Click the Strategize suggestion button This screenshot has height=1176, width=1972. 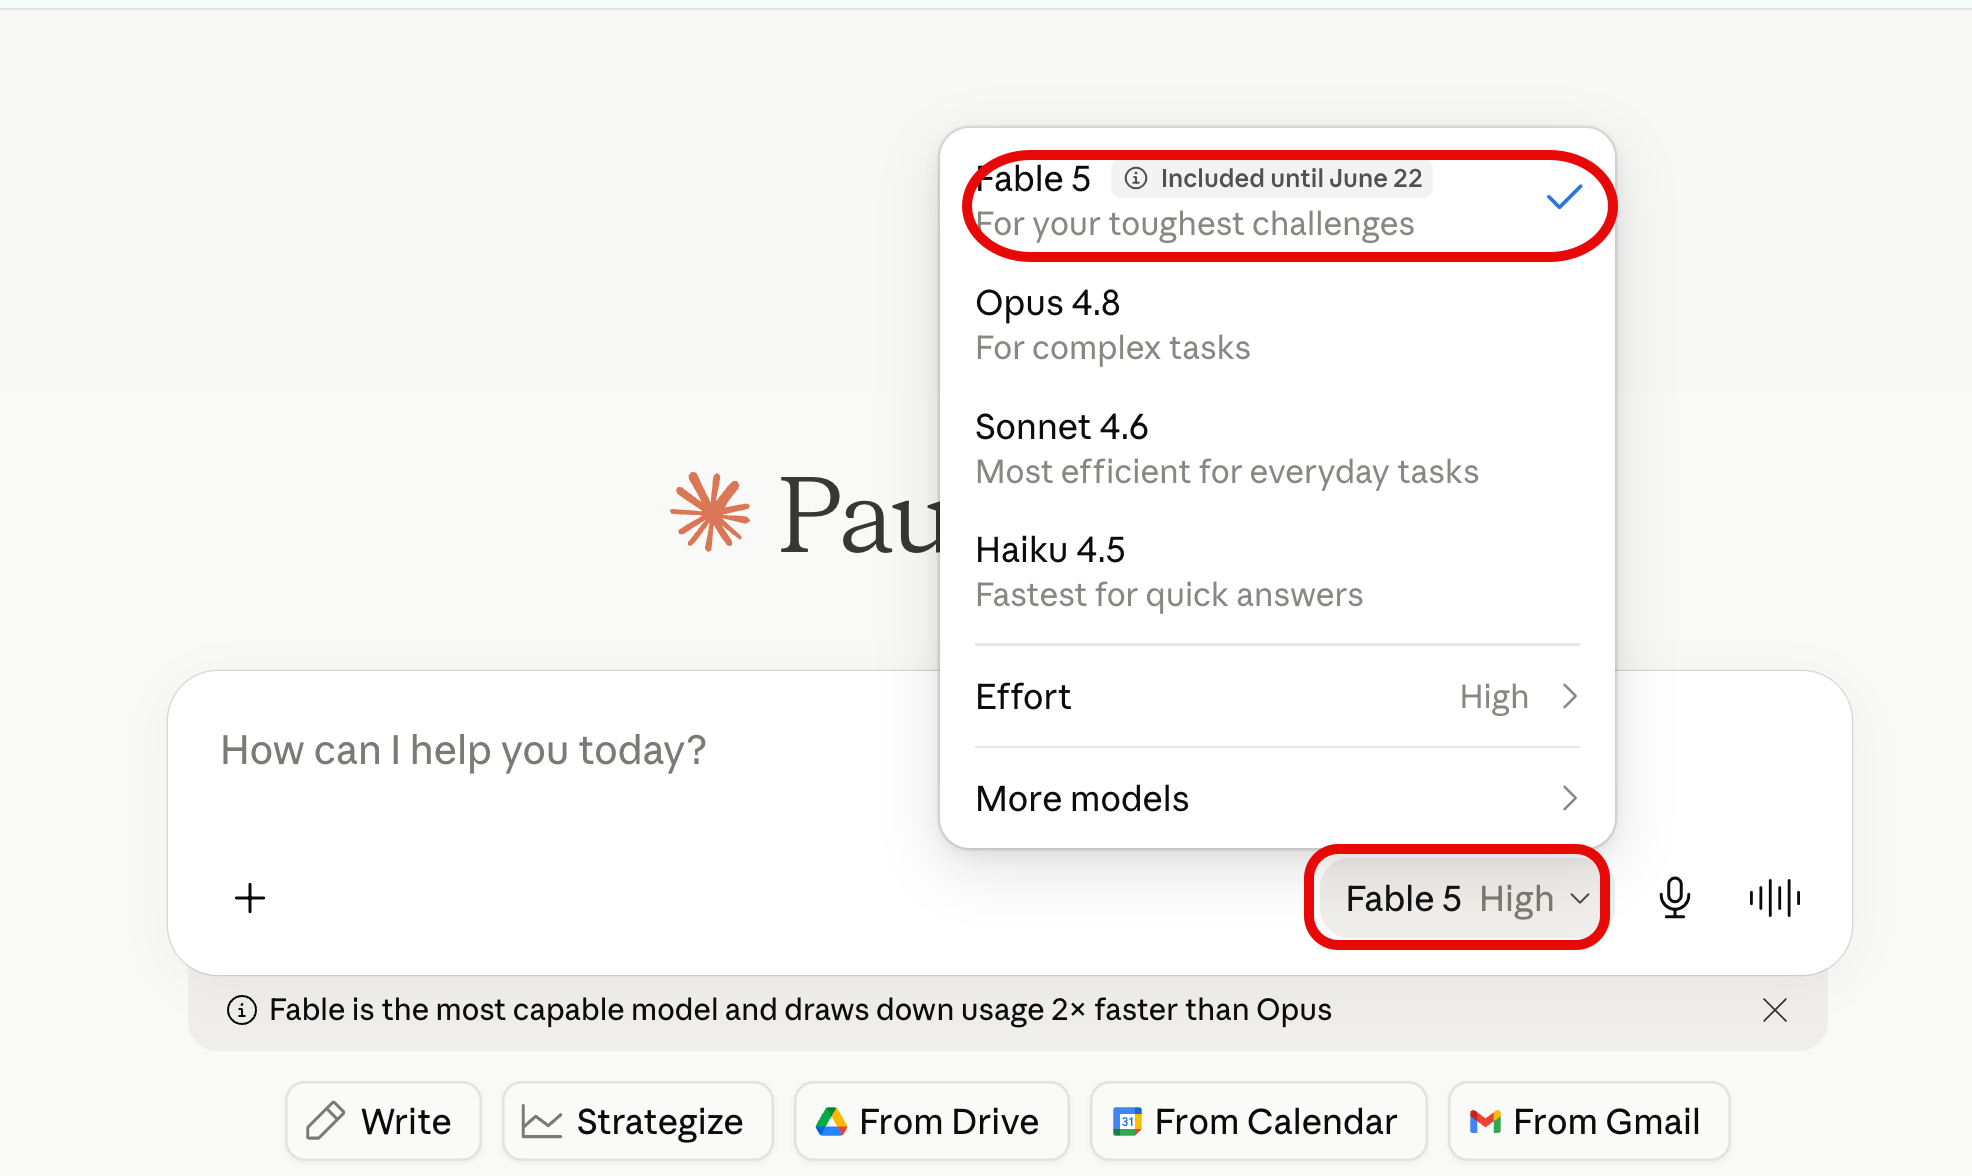pos(637,1122)
